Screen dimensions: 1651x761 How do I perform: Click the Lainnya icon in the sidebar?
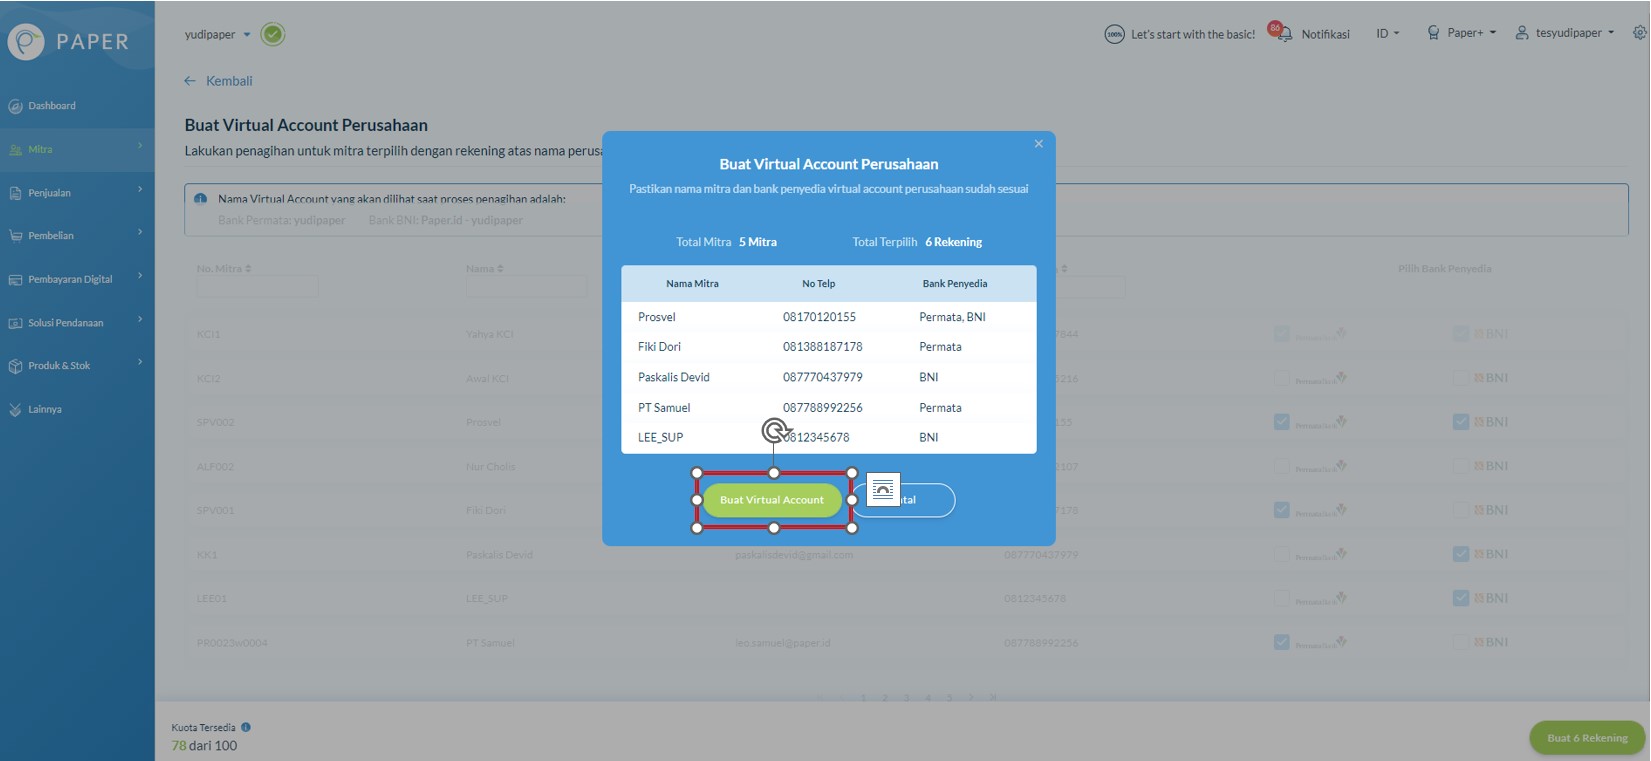(15, 410)
